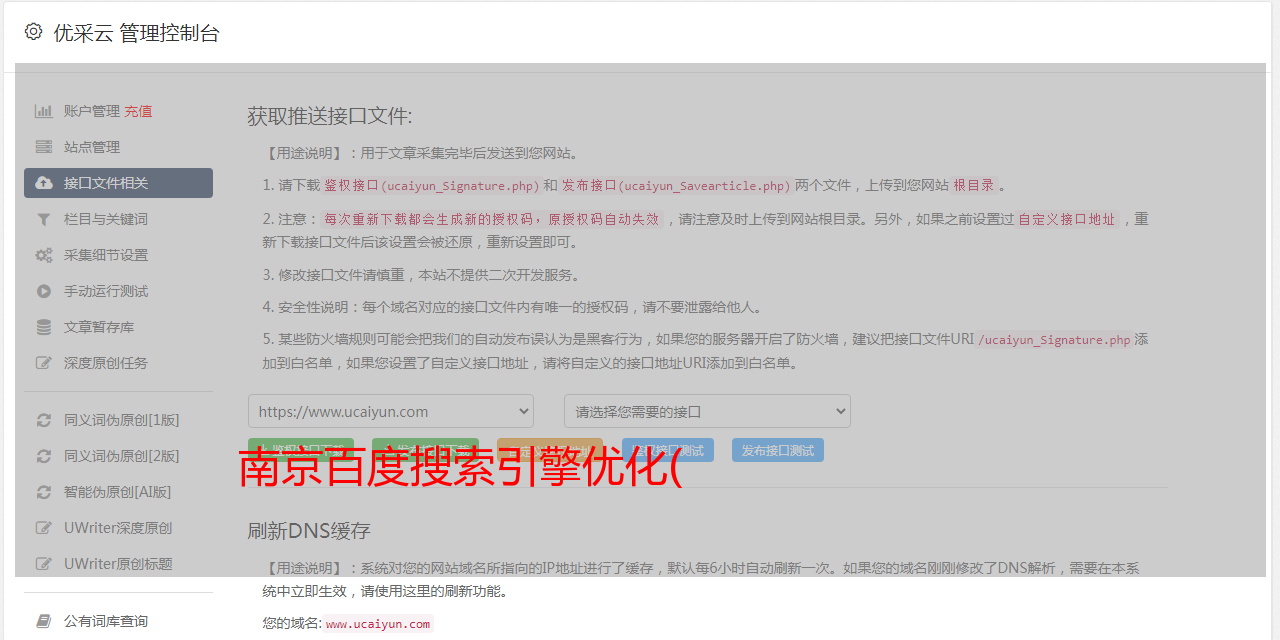Click the highlighted 根目录 text in step 1
The height and width of the screenshot is (640, 1280).
coord(973,186)
